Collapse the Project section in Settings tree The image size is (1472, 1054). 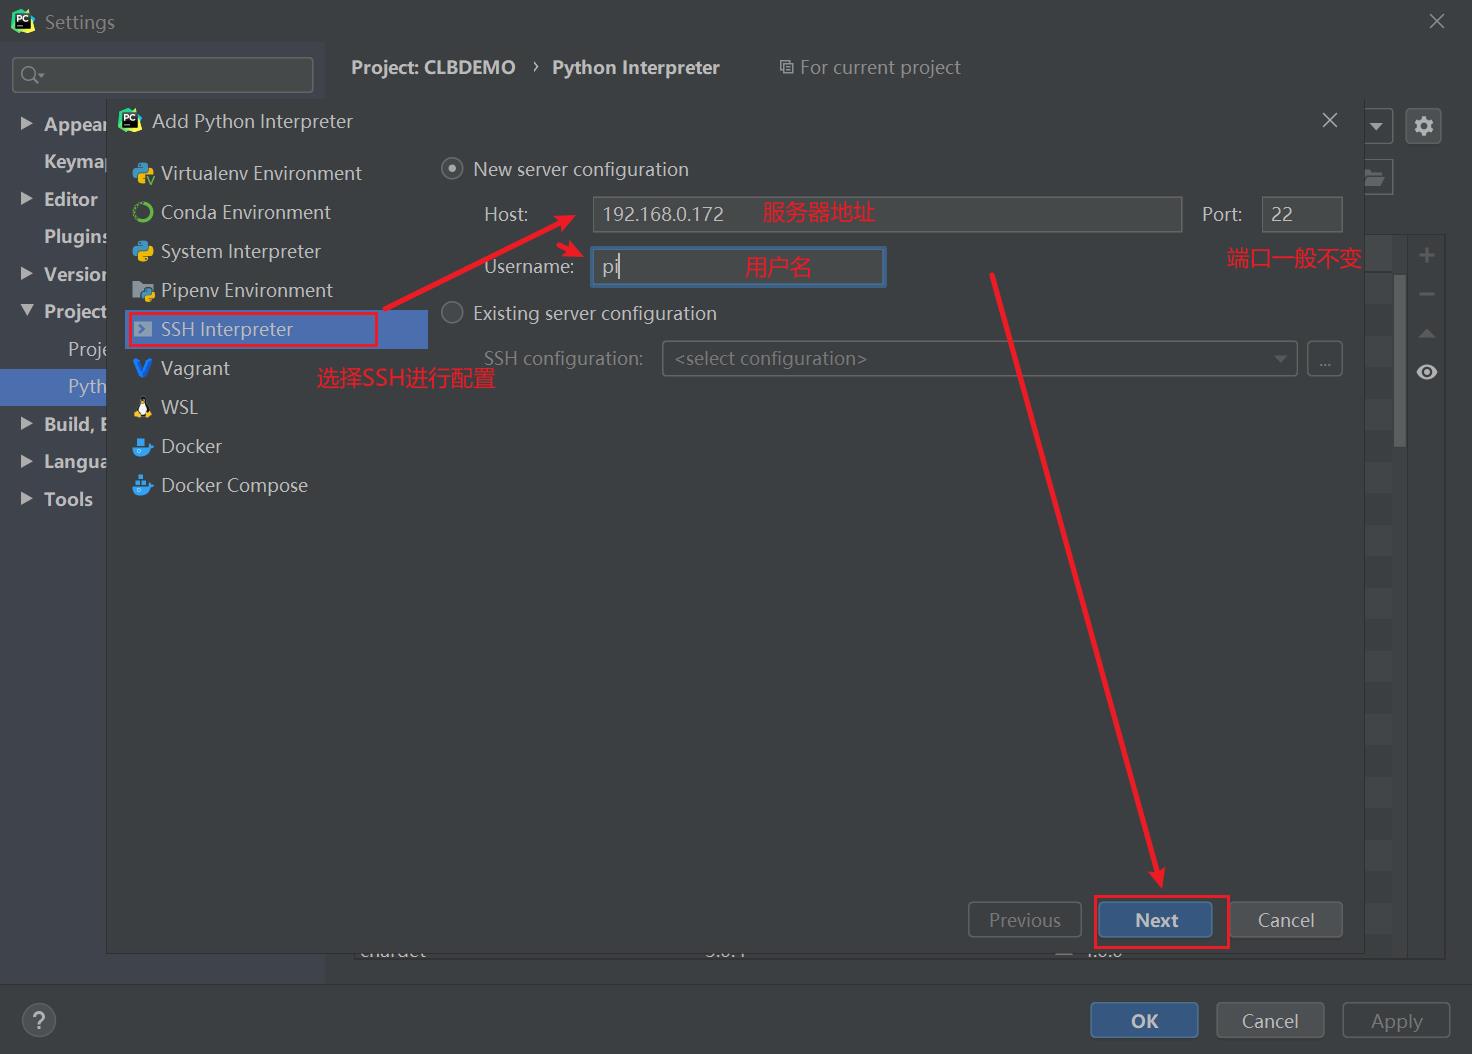(27, 310)
